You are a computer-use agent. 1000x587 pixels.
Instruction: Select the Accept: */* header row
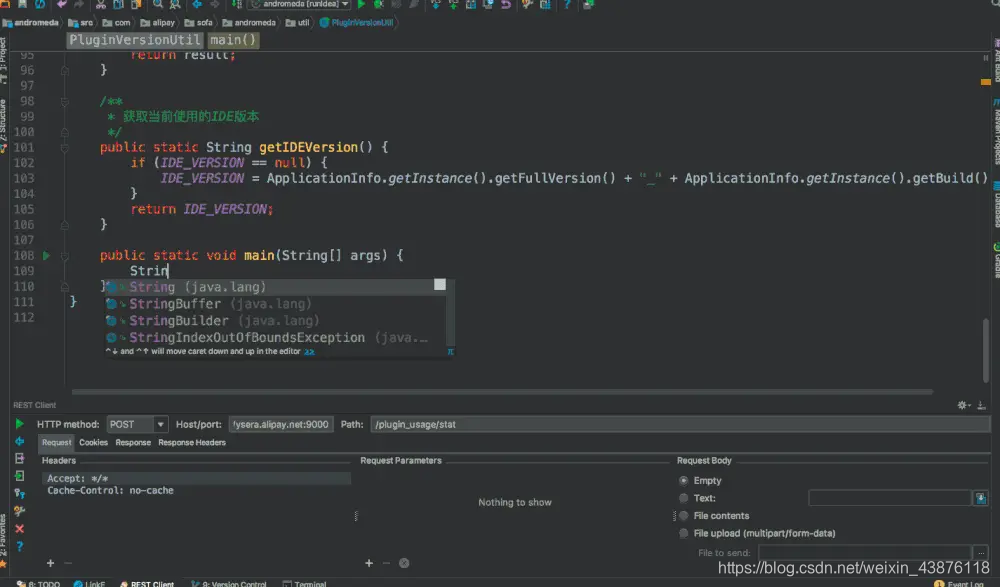196,479
